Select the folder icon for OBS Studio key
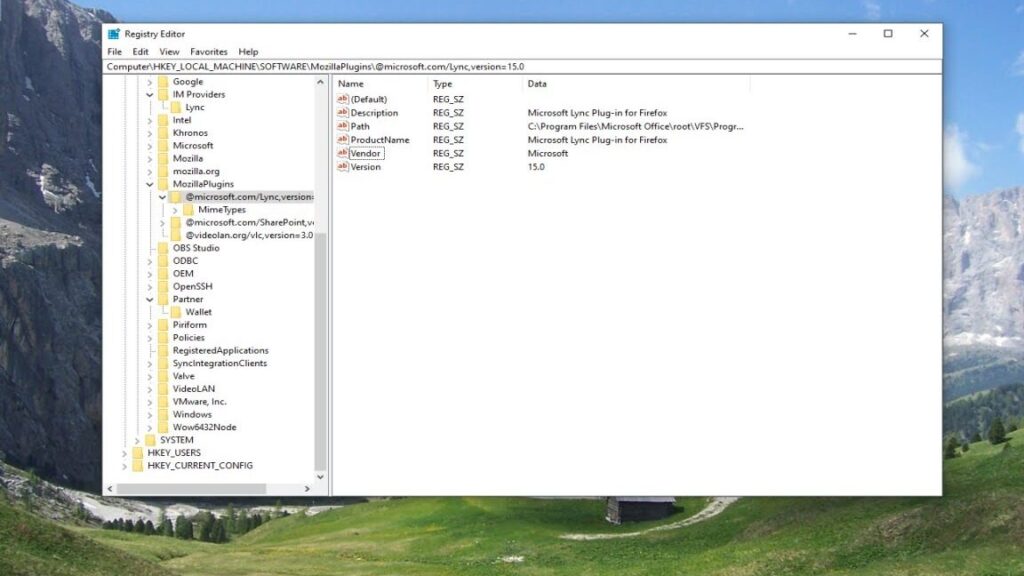This screenshot has width=1024, height=576. click(x=163, y=248)
